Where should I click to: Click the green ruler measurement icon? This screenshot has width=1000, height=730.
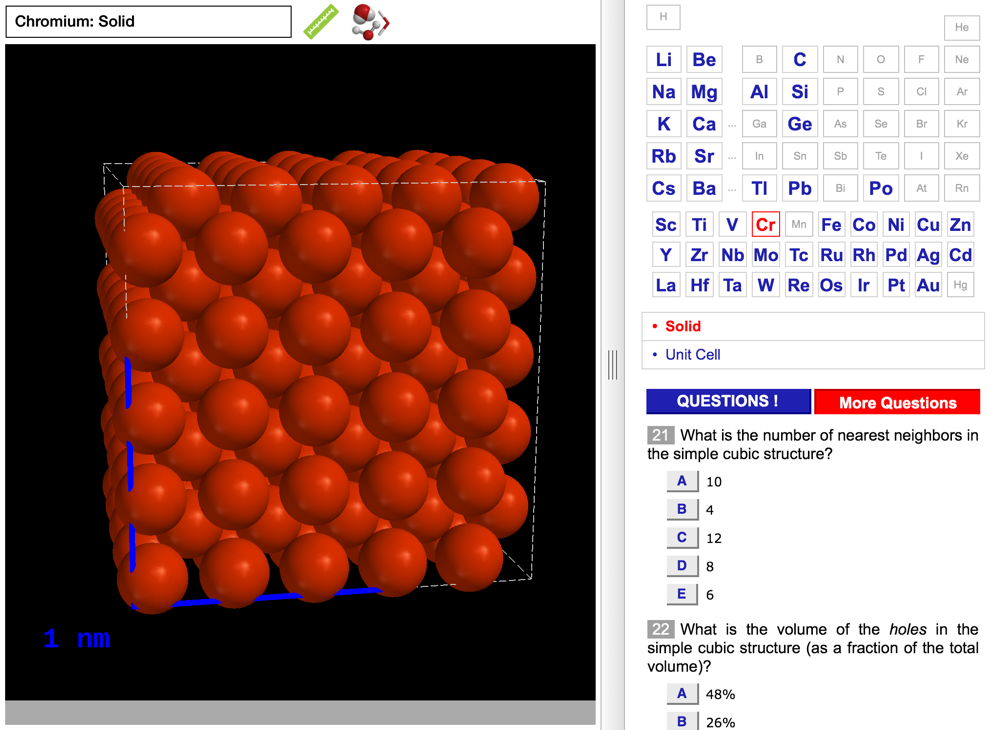pyautogui.click(x=321, y=21)
